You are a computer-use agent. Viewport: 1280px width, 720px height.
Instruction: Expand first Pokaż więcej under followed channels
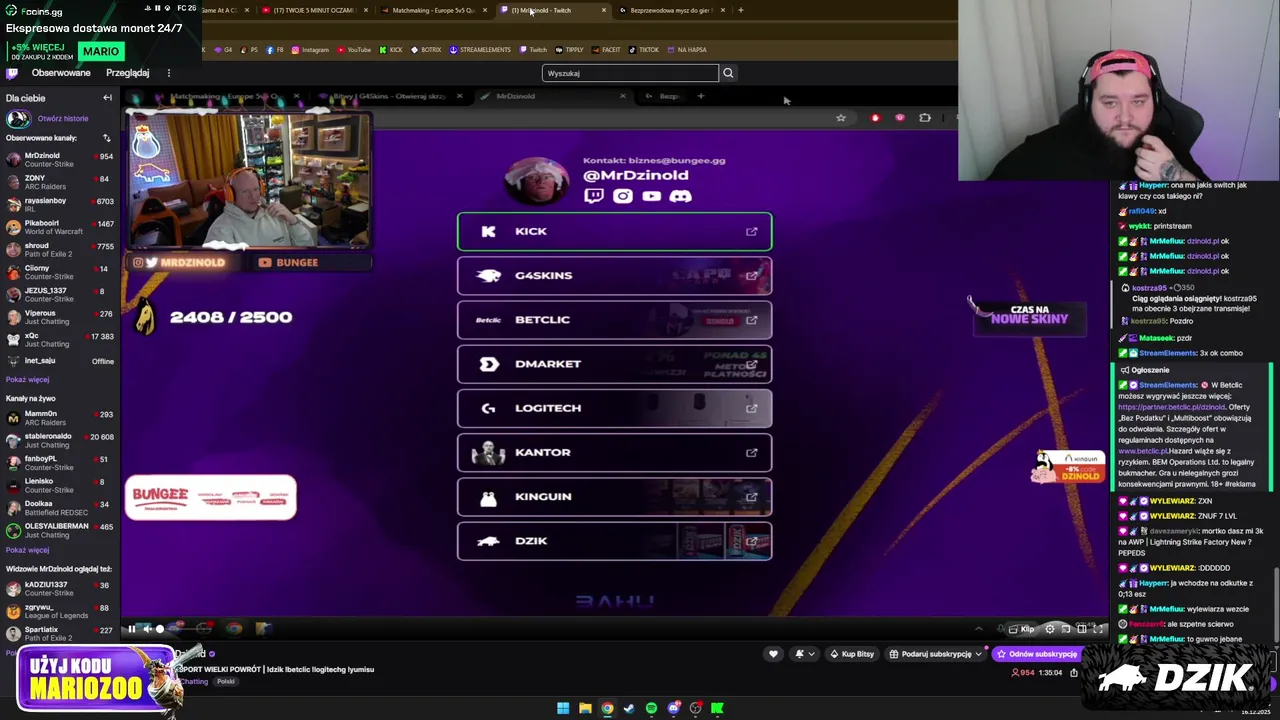[27, 380]
